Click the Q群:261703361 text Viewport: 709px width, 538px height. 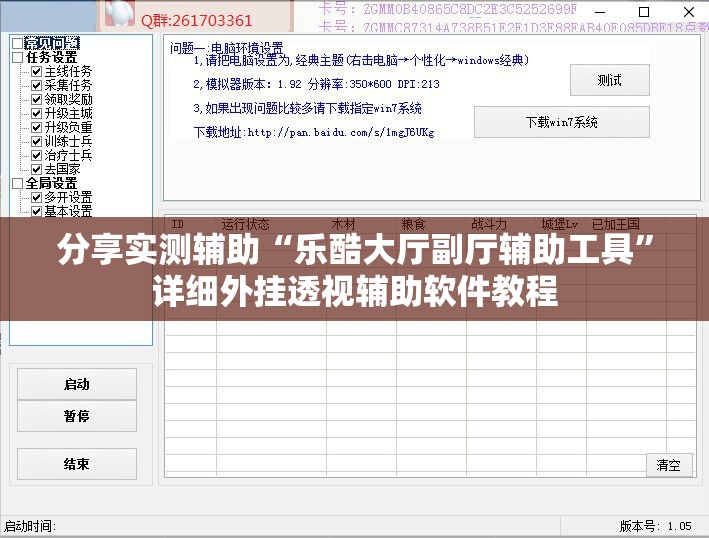197,21
